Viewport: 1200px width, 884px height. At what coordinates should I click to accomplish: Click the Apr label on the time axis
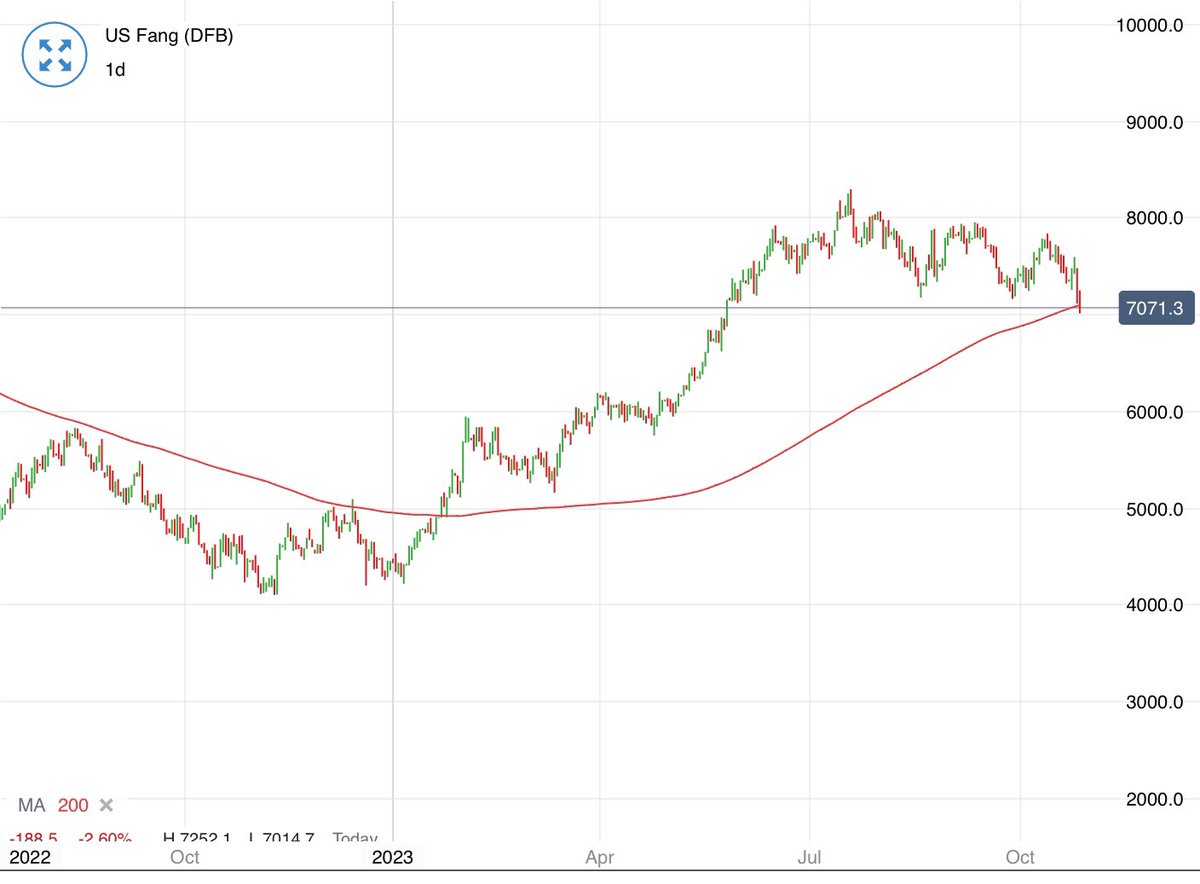(600, 857)
